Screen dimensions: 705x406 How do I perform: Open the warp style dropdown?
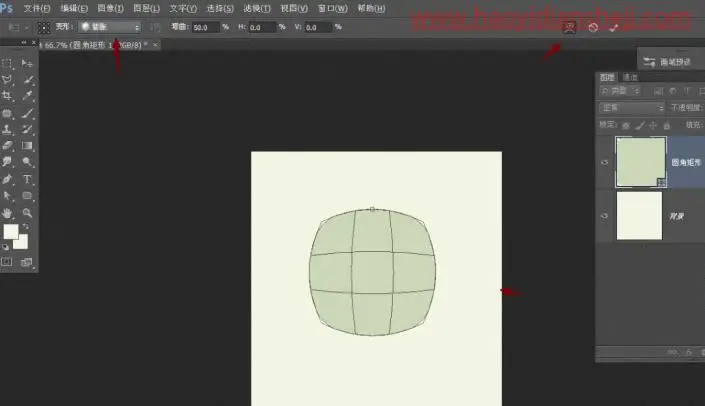click(110, 27)
